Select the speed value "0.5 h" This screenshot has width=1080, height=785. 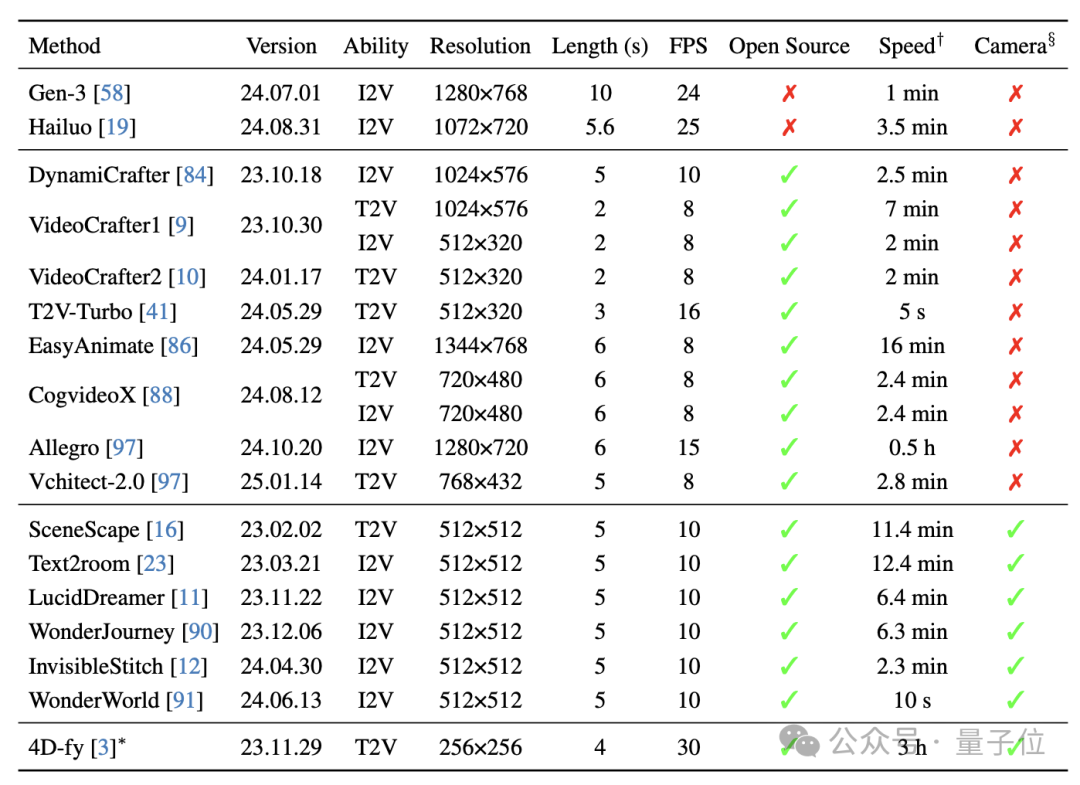[x=912, y=448]
